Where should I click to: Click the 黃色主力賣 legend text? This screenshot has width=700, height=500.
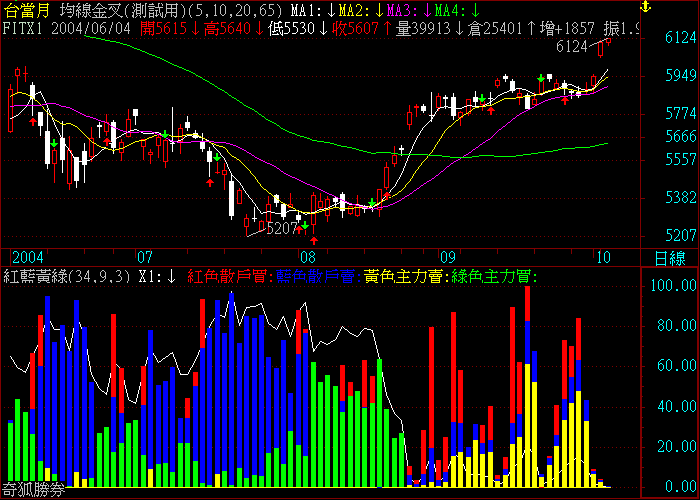[x=405, y=276]
